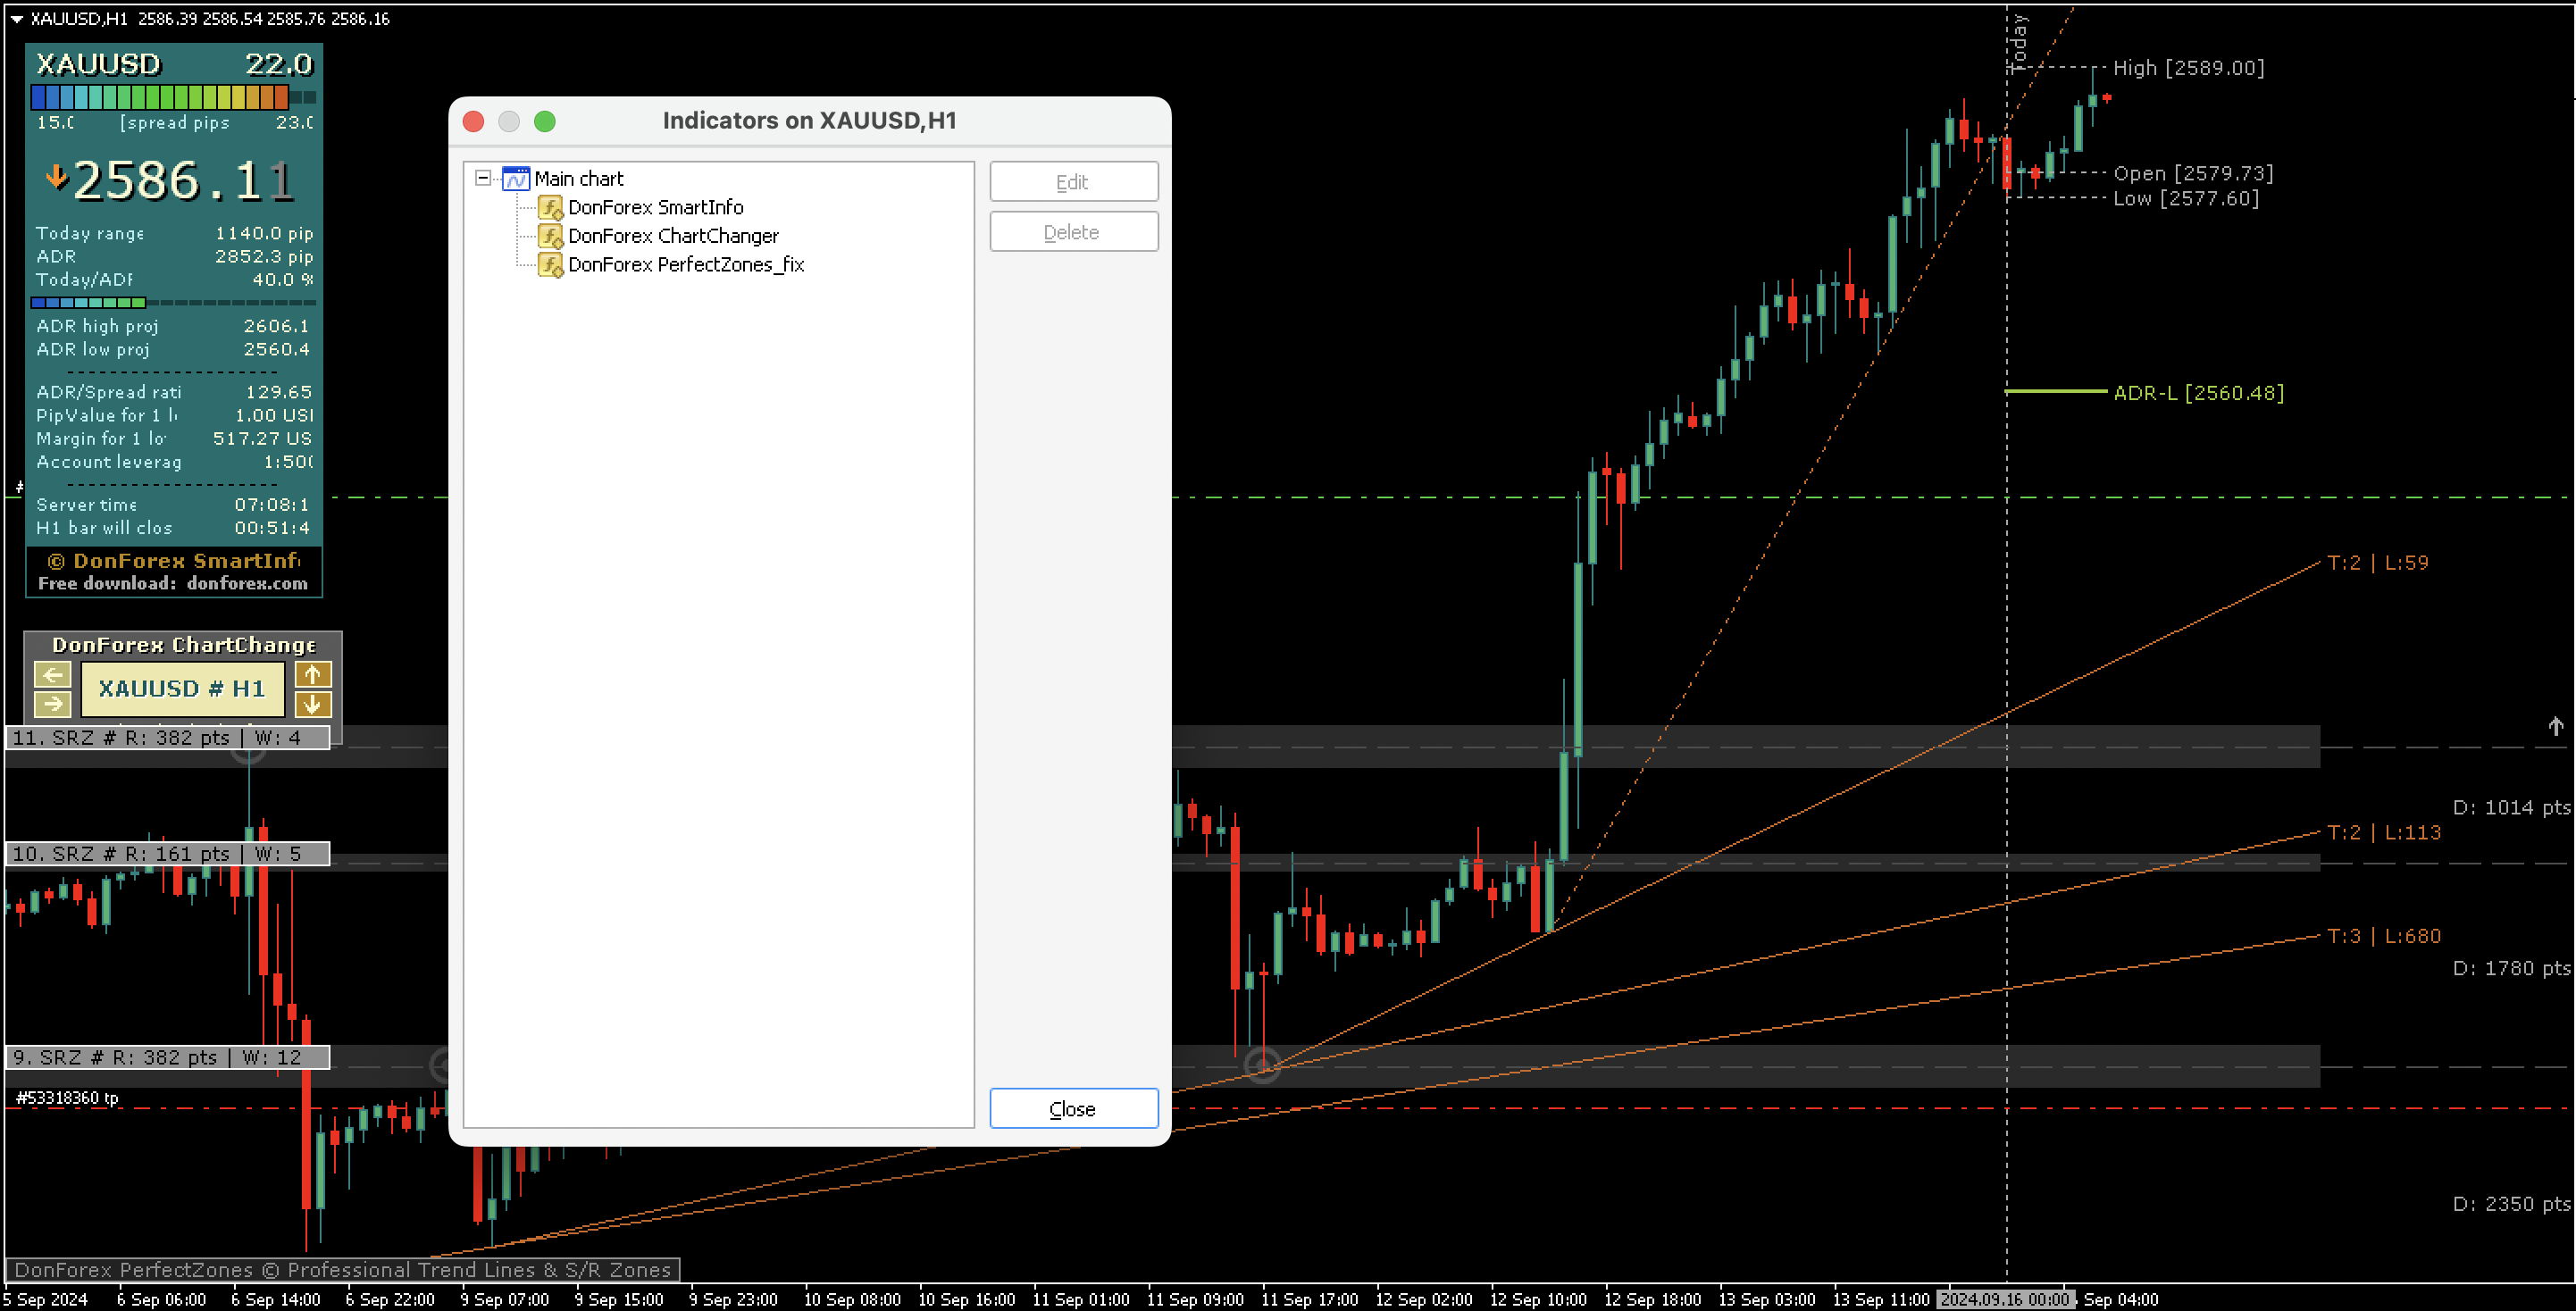2576x1311 pixels.
Task: Click Close button in Indicators dialog
Action: click(x=1073, y=1109)
